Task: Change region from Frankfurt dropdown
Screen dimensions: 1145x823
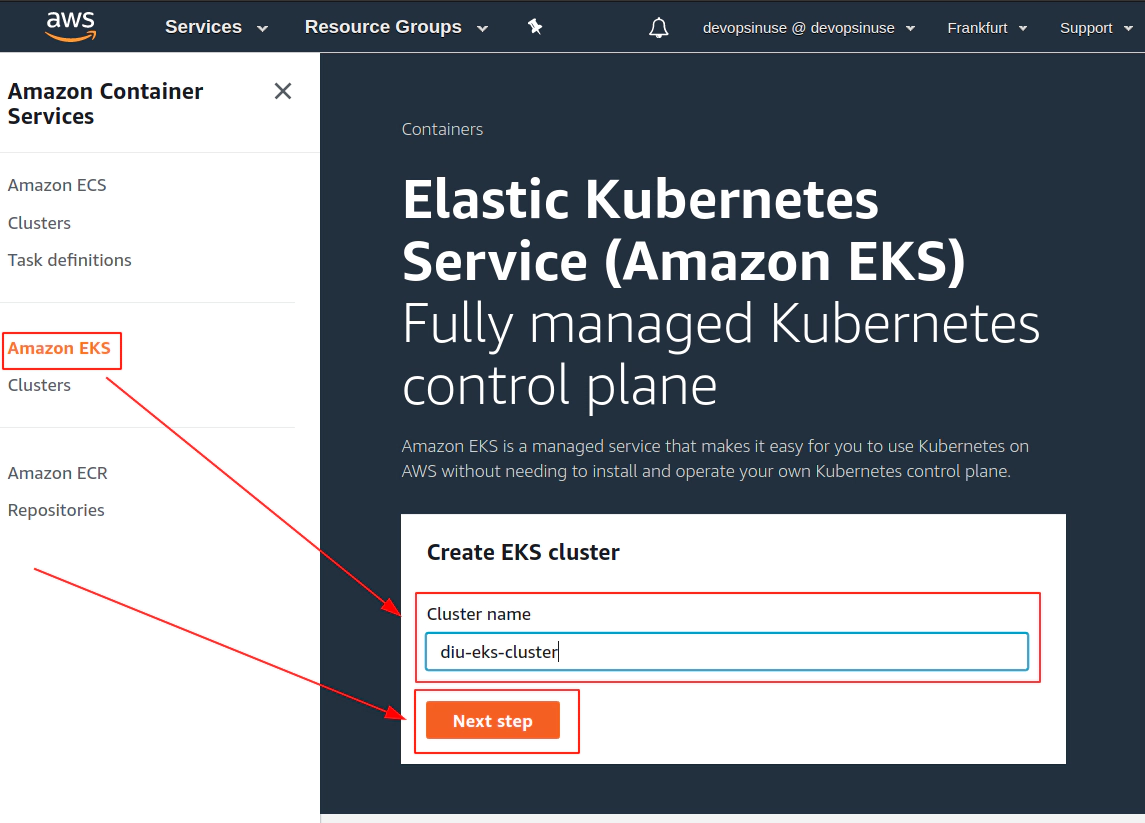Action: click(x=987, y=28)
